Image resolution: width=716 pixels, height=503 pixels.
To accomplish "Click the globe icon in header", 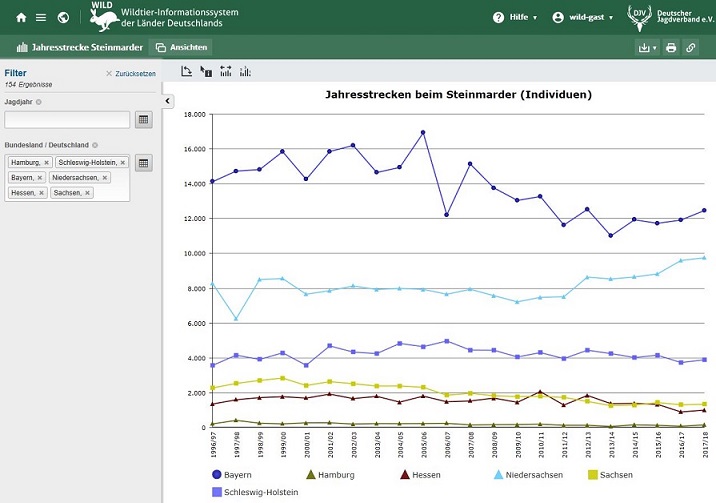I will tap(63, 18).
